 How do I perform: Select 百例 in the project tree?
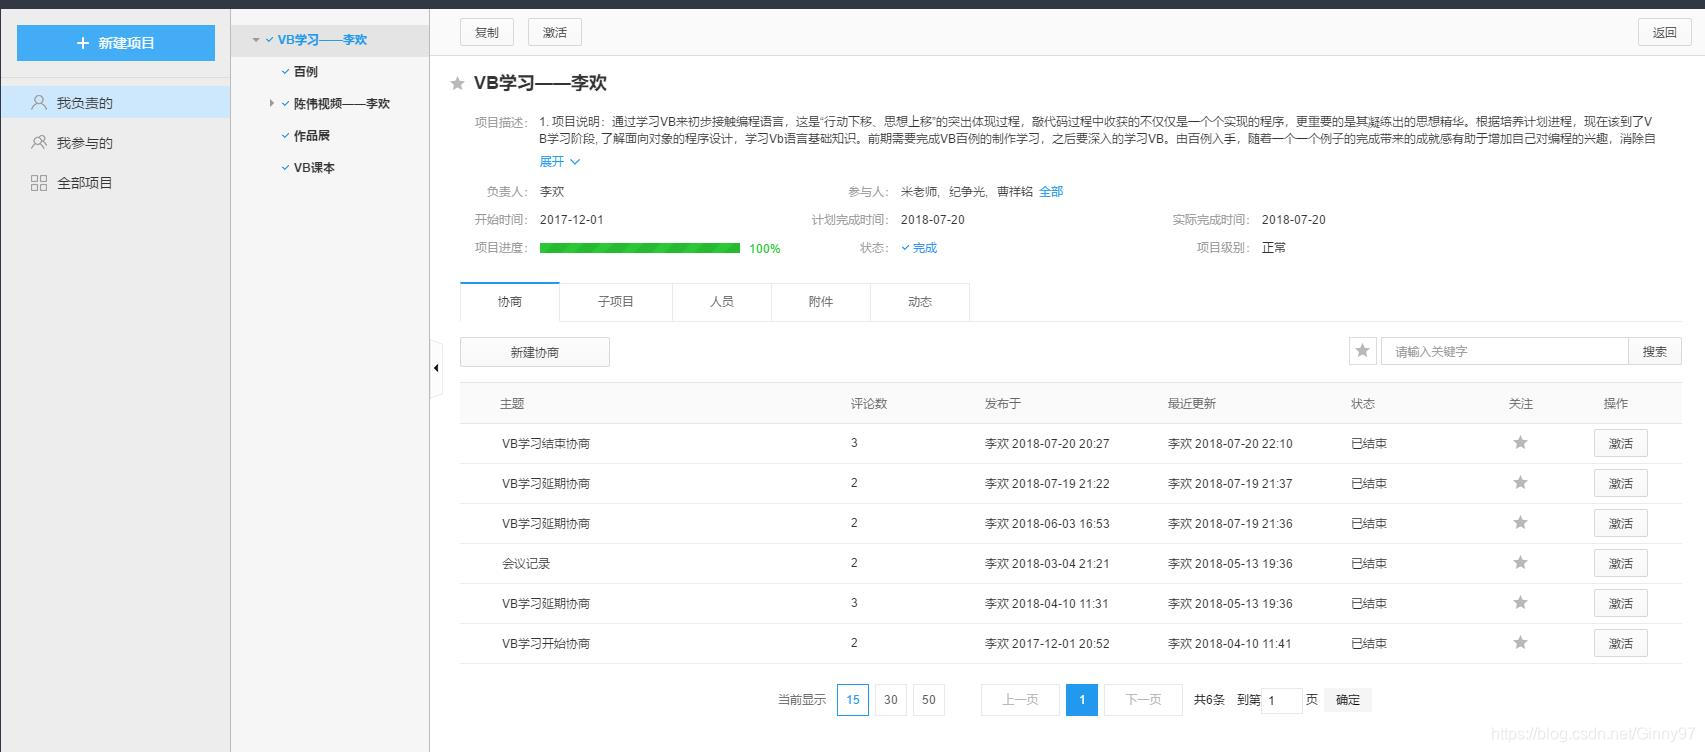pos(305,72)
